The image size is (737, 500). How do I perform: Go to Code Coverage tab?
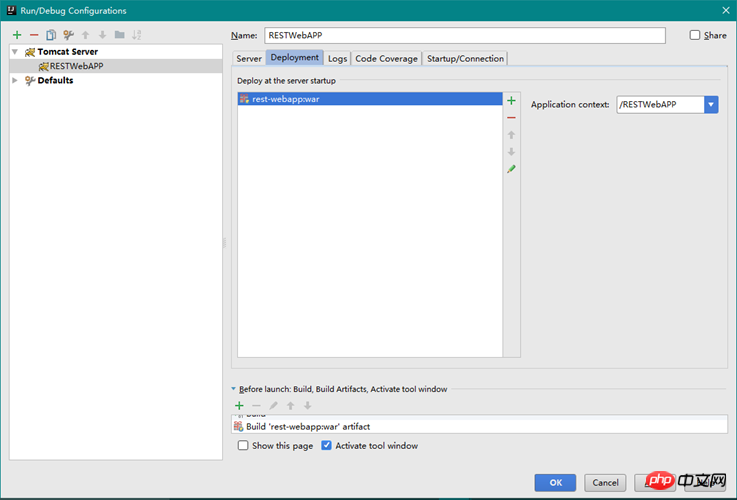[386, 58]
